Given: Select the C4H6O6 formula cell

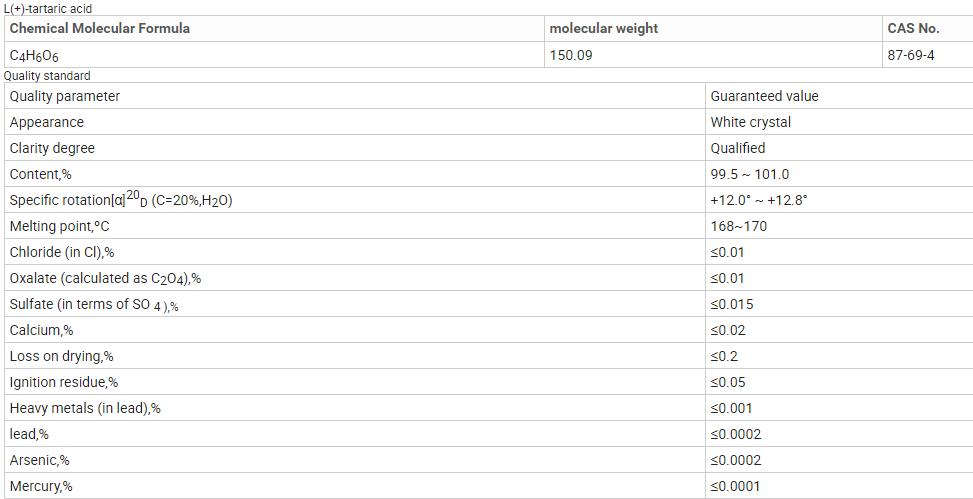Looking at the screenshot, I should tap(34, 56).
